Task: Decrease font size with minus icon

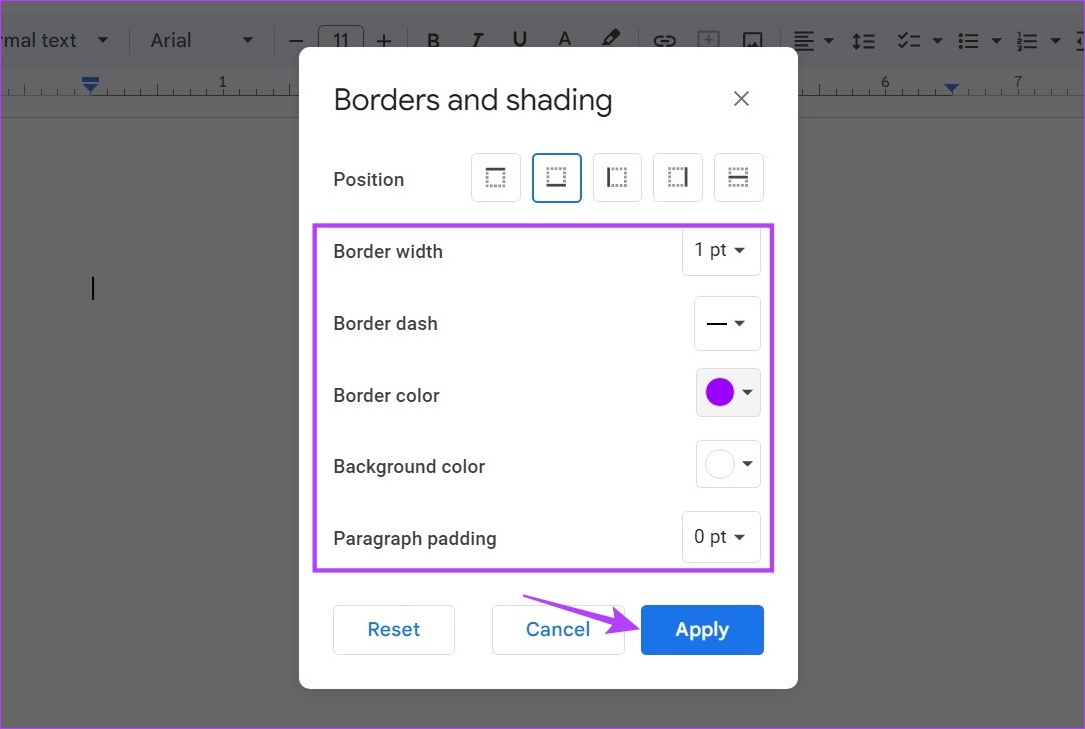Action: pos(296,41)
